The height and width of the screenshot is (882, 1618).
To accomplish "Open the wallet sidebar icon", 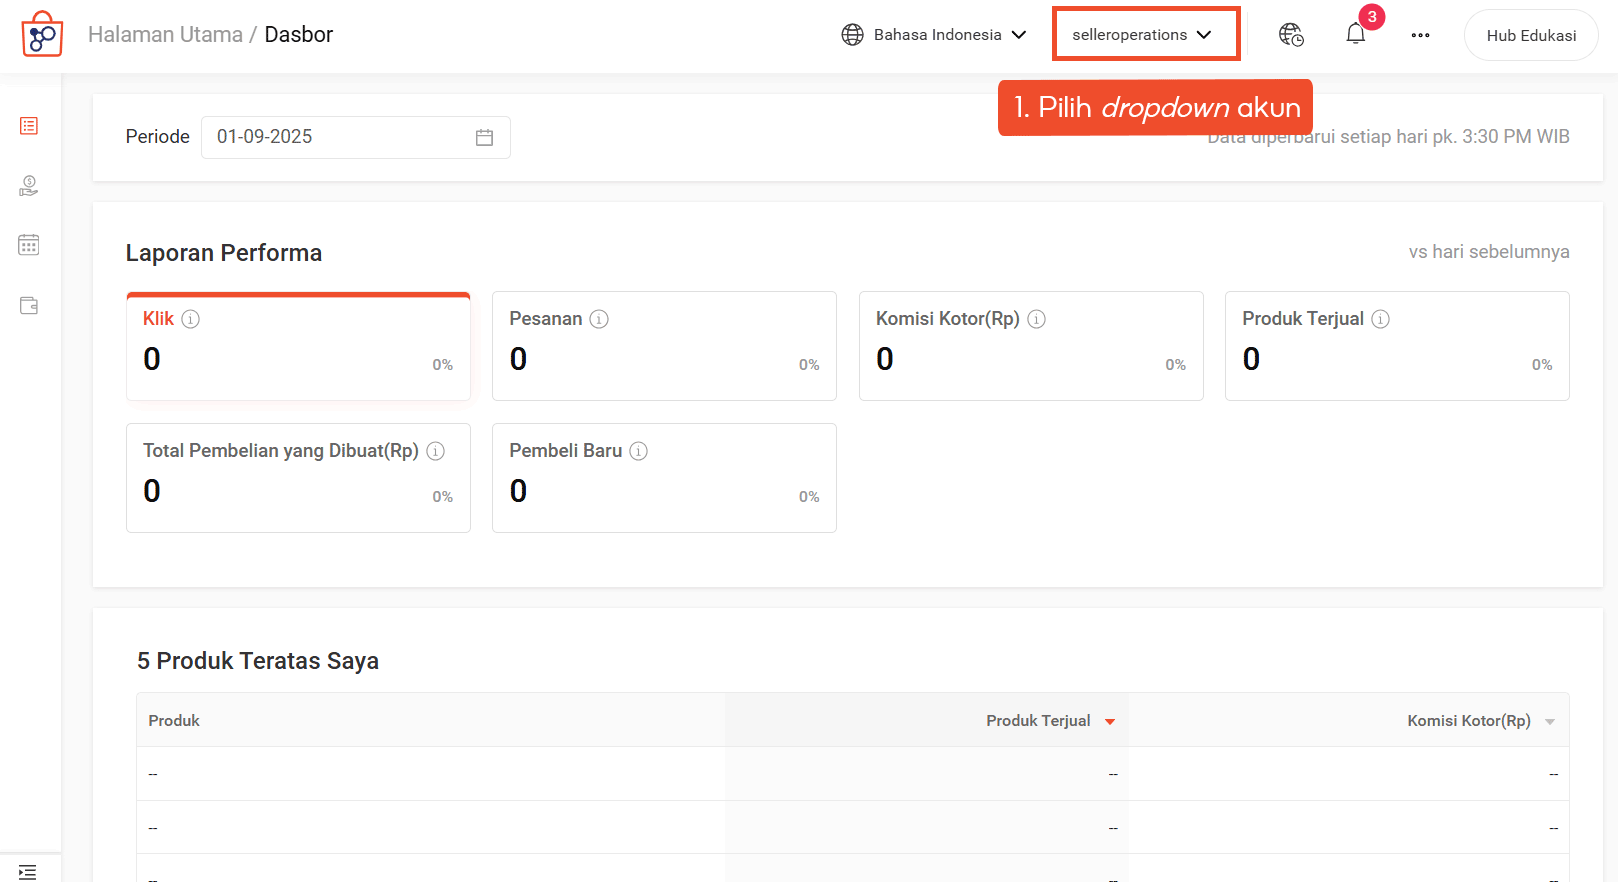I will coord(29,306).
